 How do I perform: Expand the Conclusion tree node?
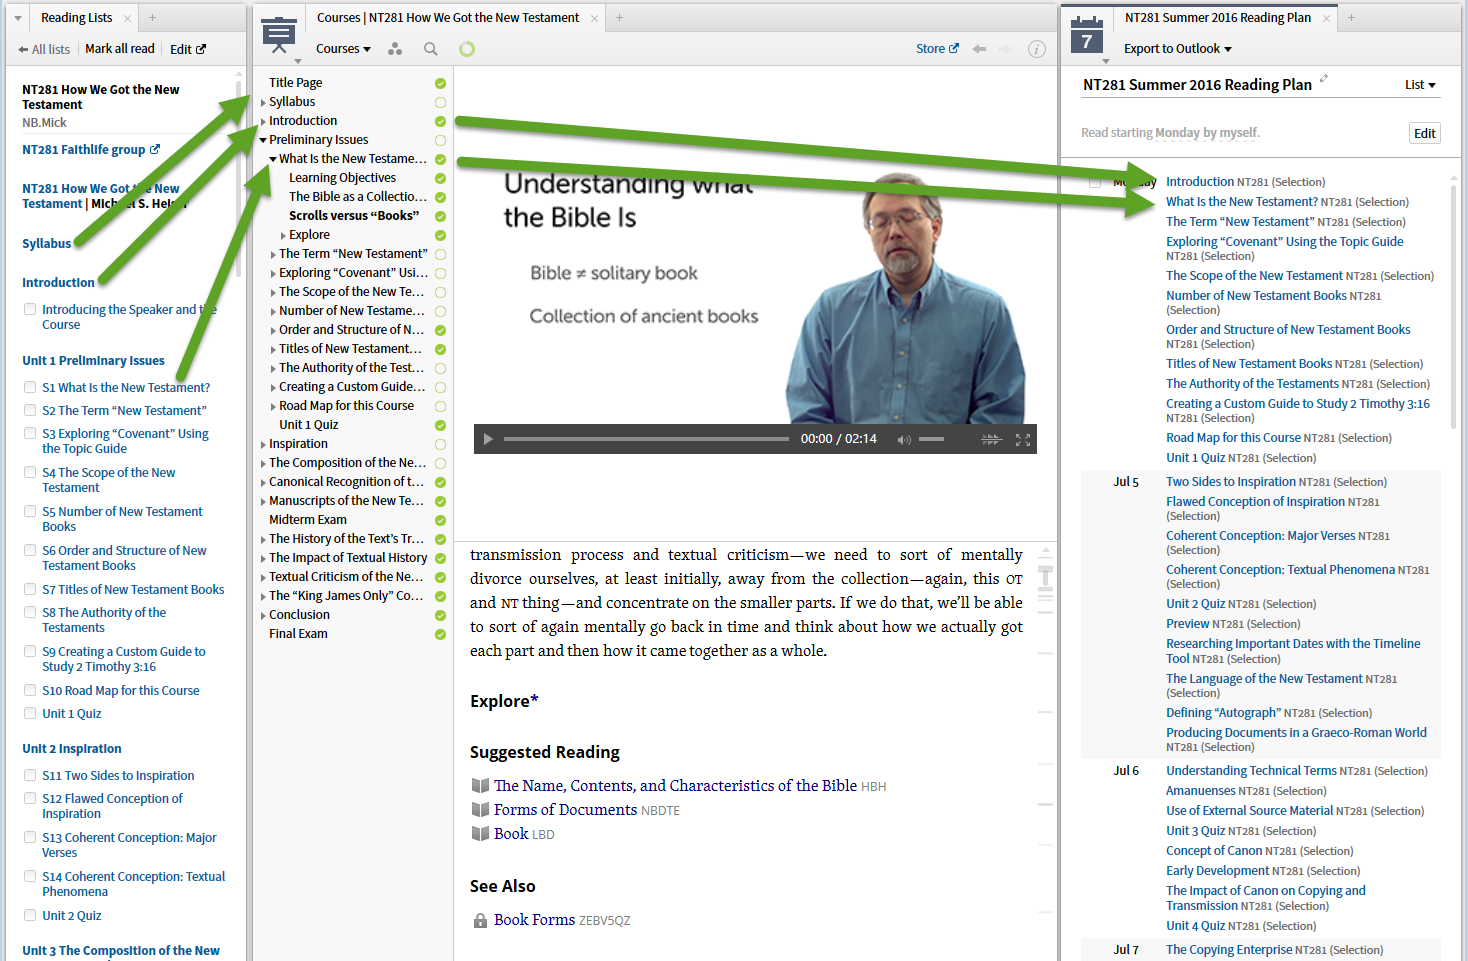click(263, 615)
